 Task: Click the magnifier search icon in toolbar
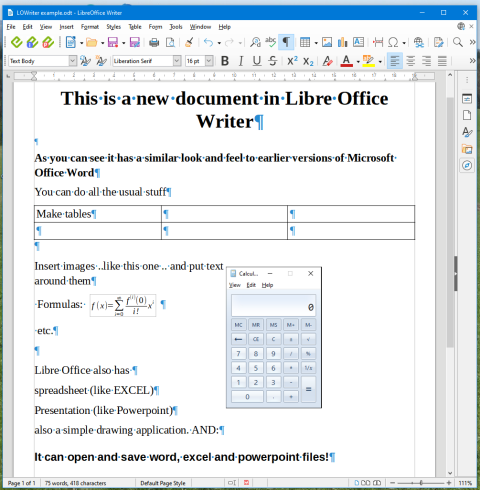(458, 42)
